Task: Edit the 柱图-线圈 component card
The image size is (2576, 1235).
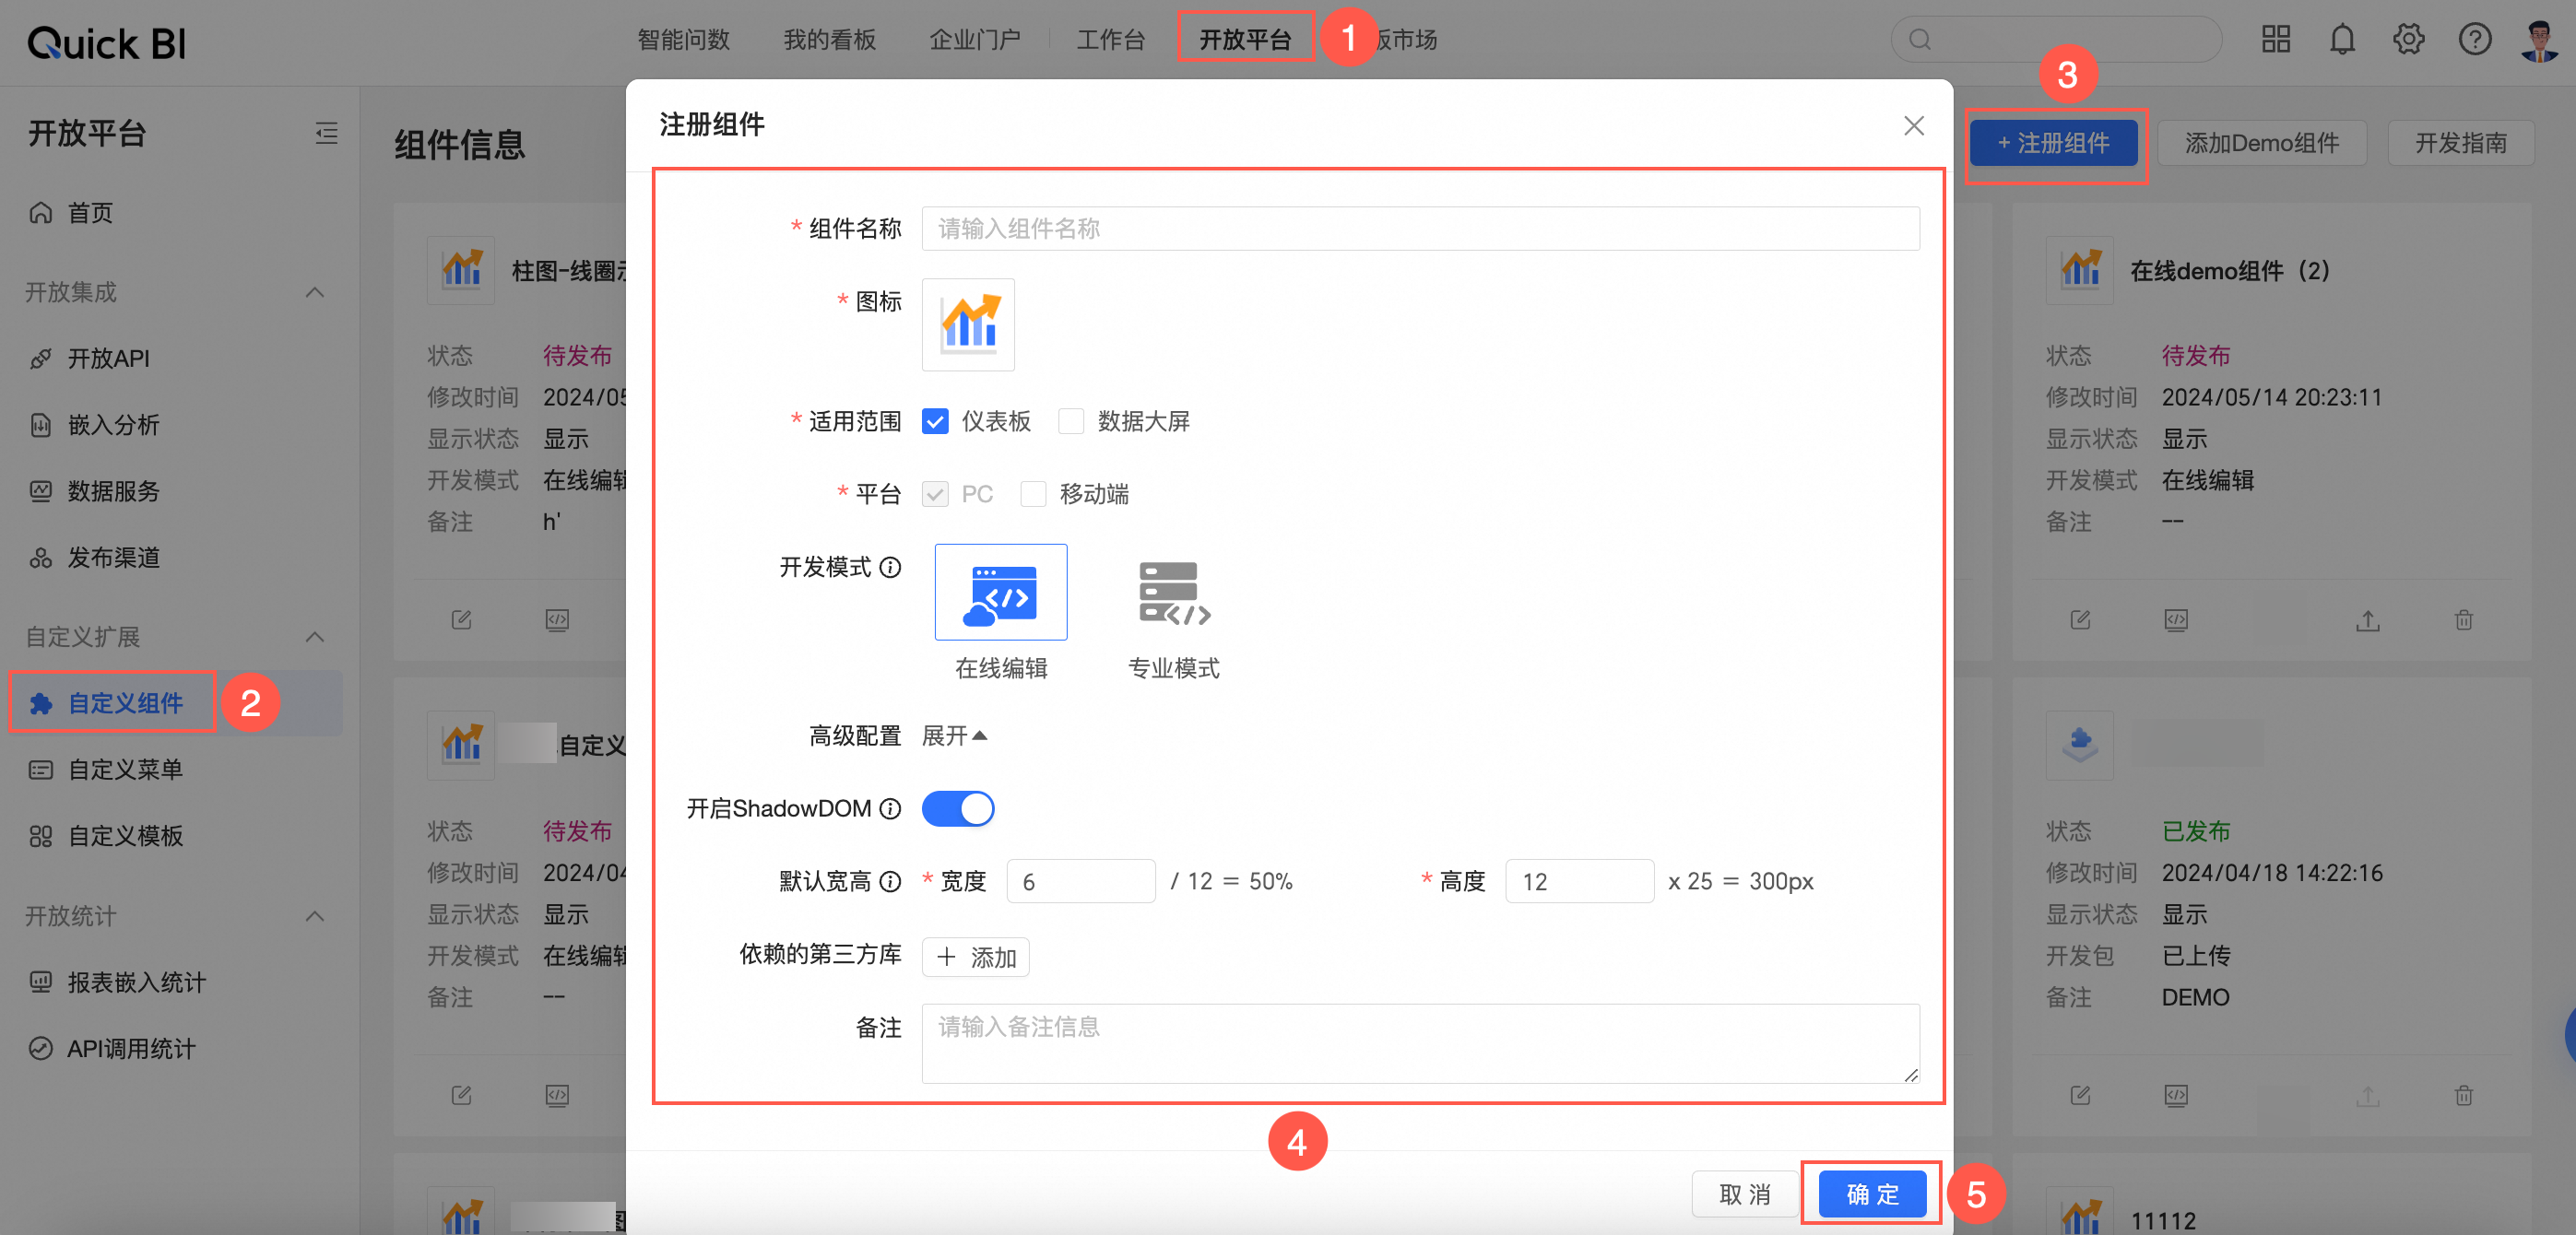Action: click(461, 619)
